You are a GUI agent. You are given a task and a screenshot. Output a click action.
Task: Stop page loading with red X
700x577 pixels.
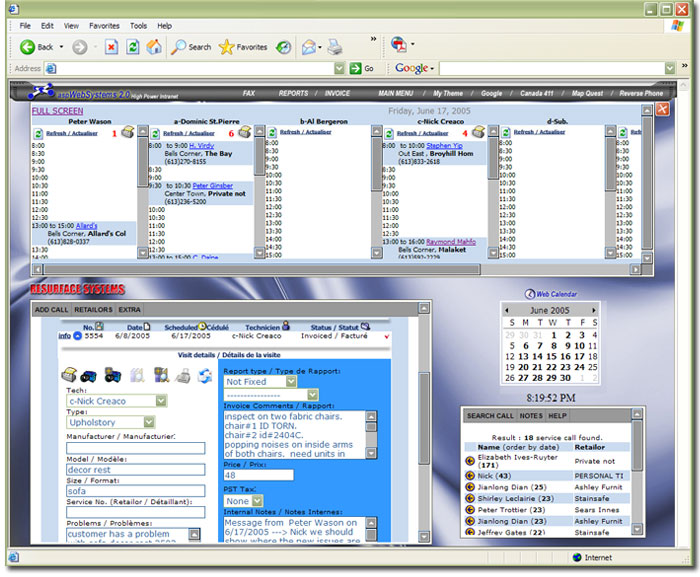click(111, 47)
